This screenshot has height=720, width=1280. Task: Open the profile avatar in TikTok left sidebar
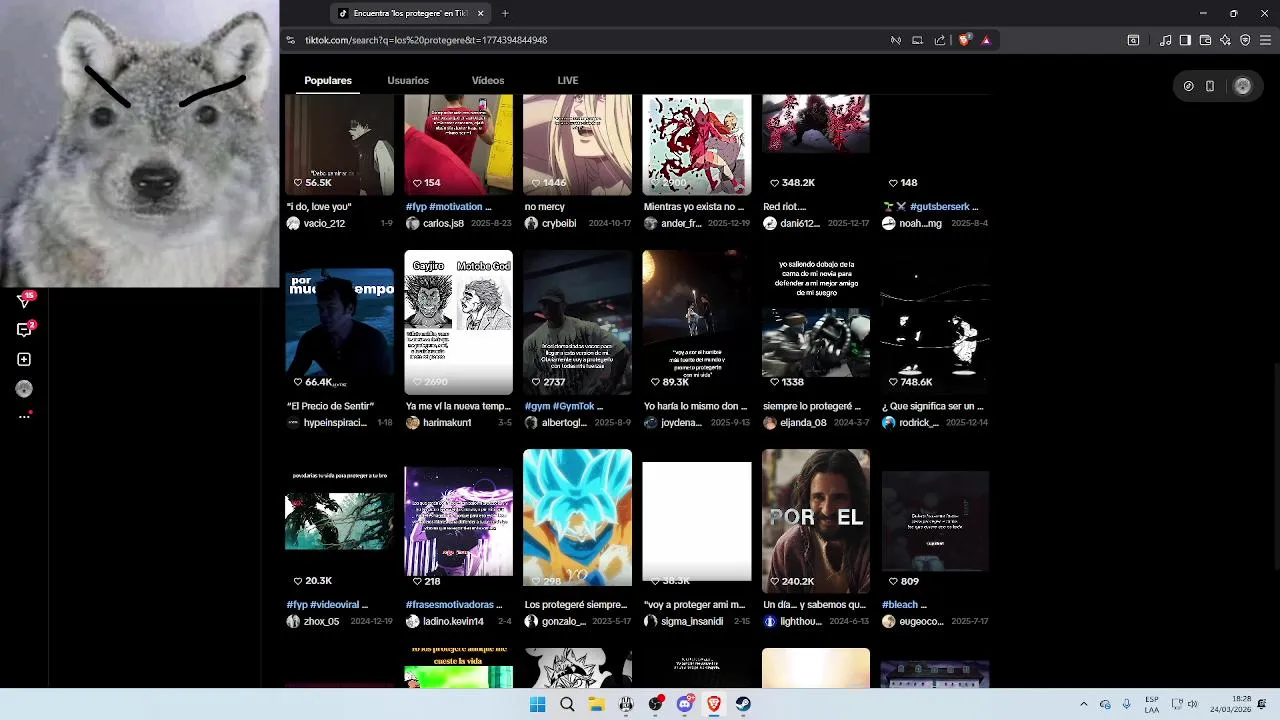[x=24, y=389]
